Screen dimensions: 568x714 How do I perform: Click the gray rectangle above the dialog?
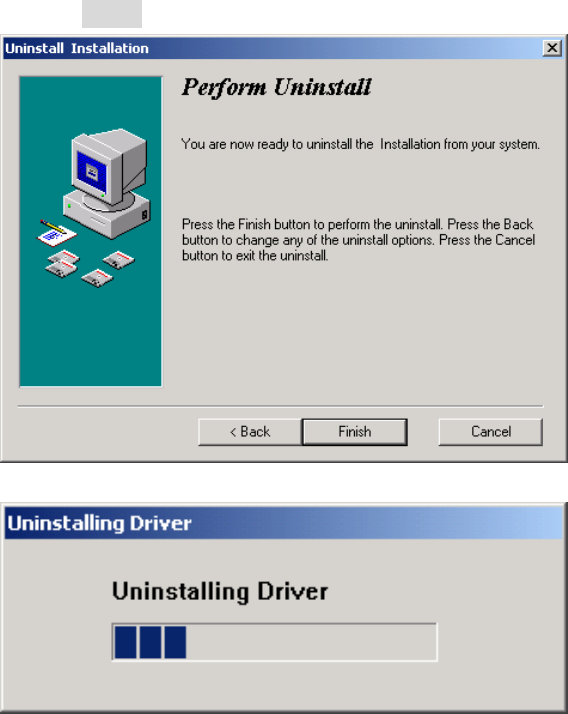[x=112, y=14]
